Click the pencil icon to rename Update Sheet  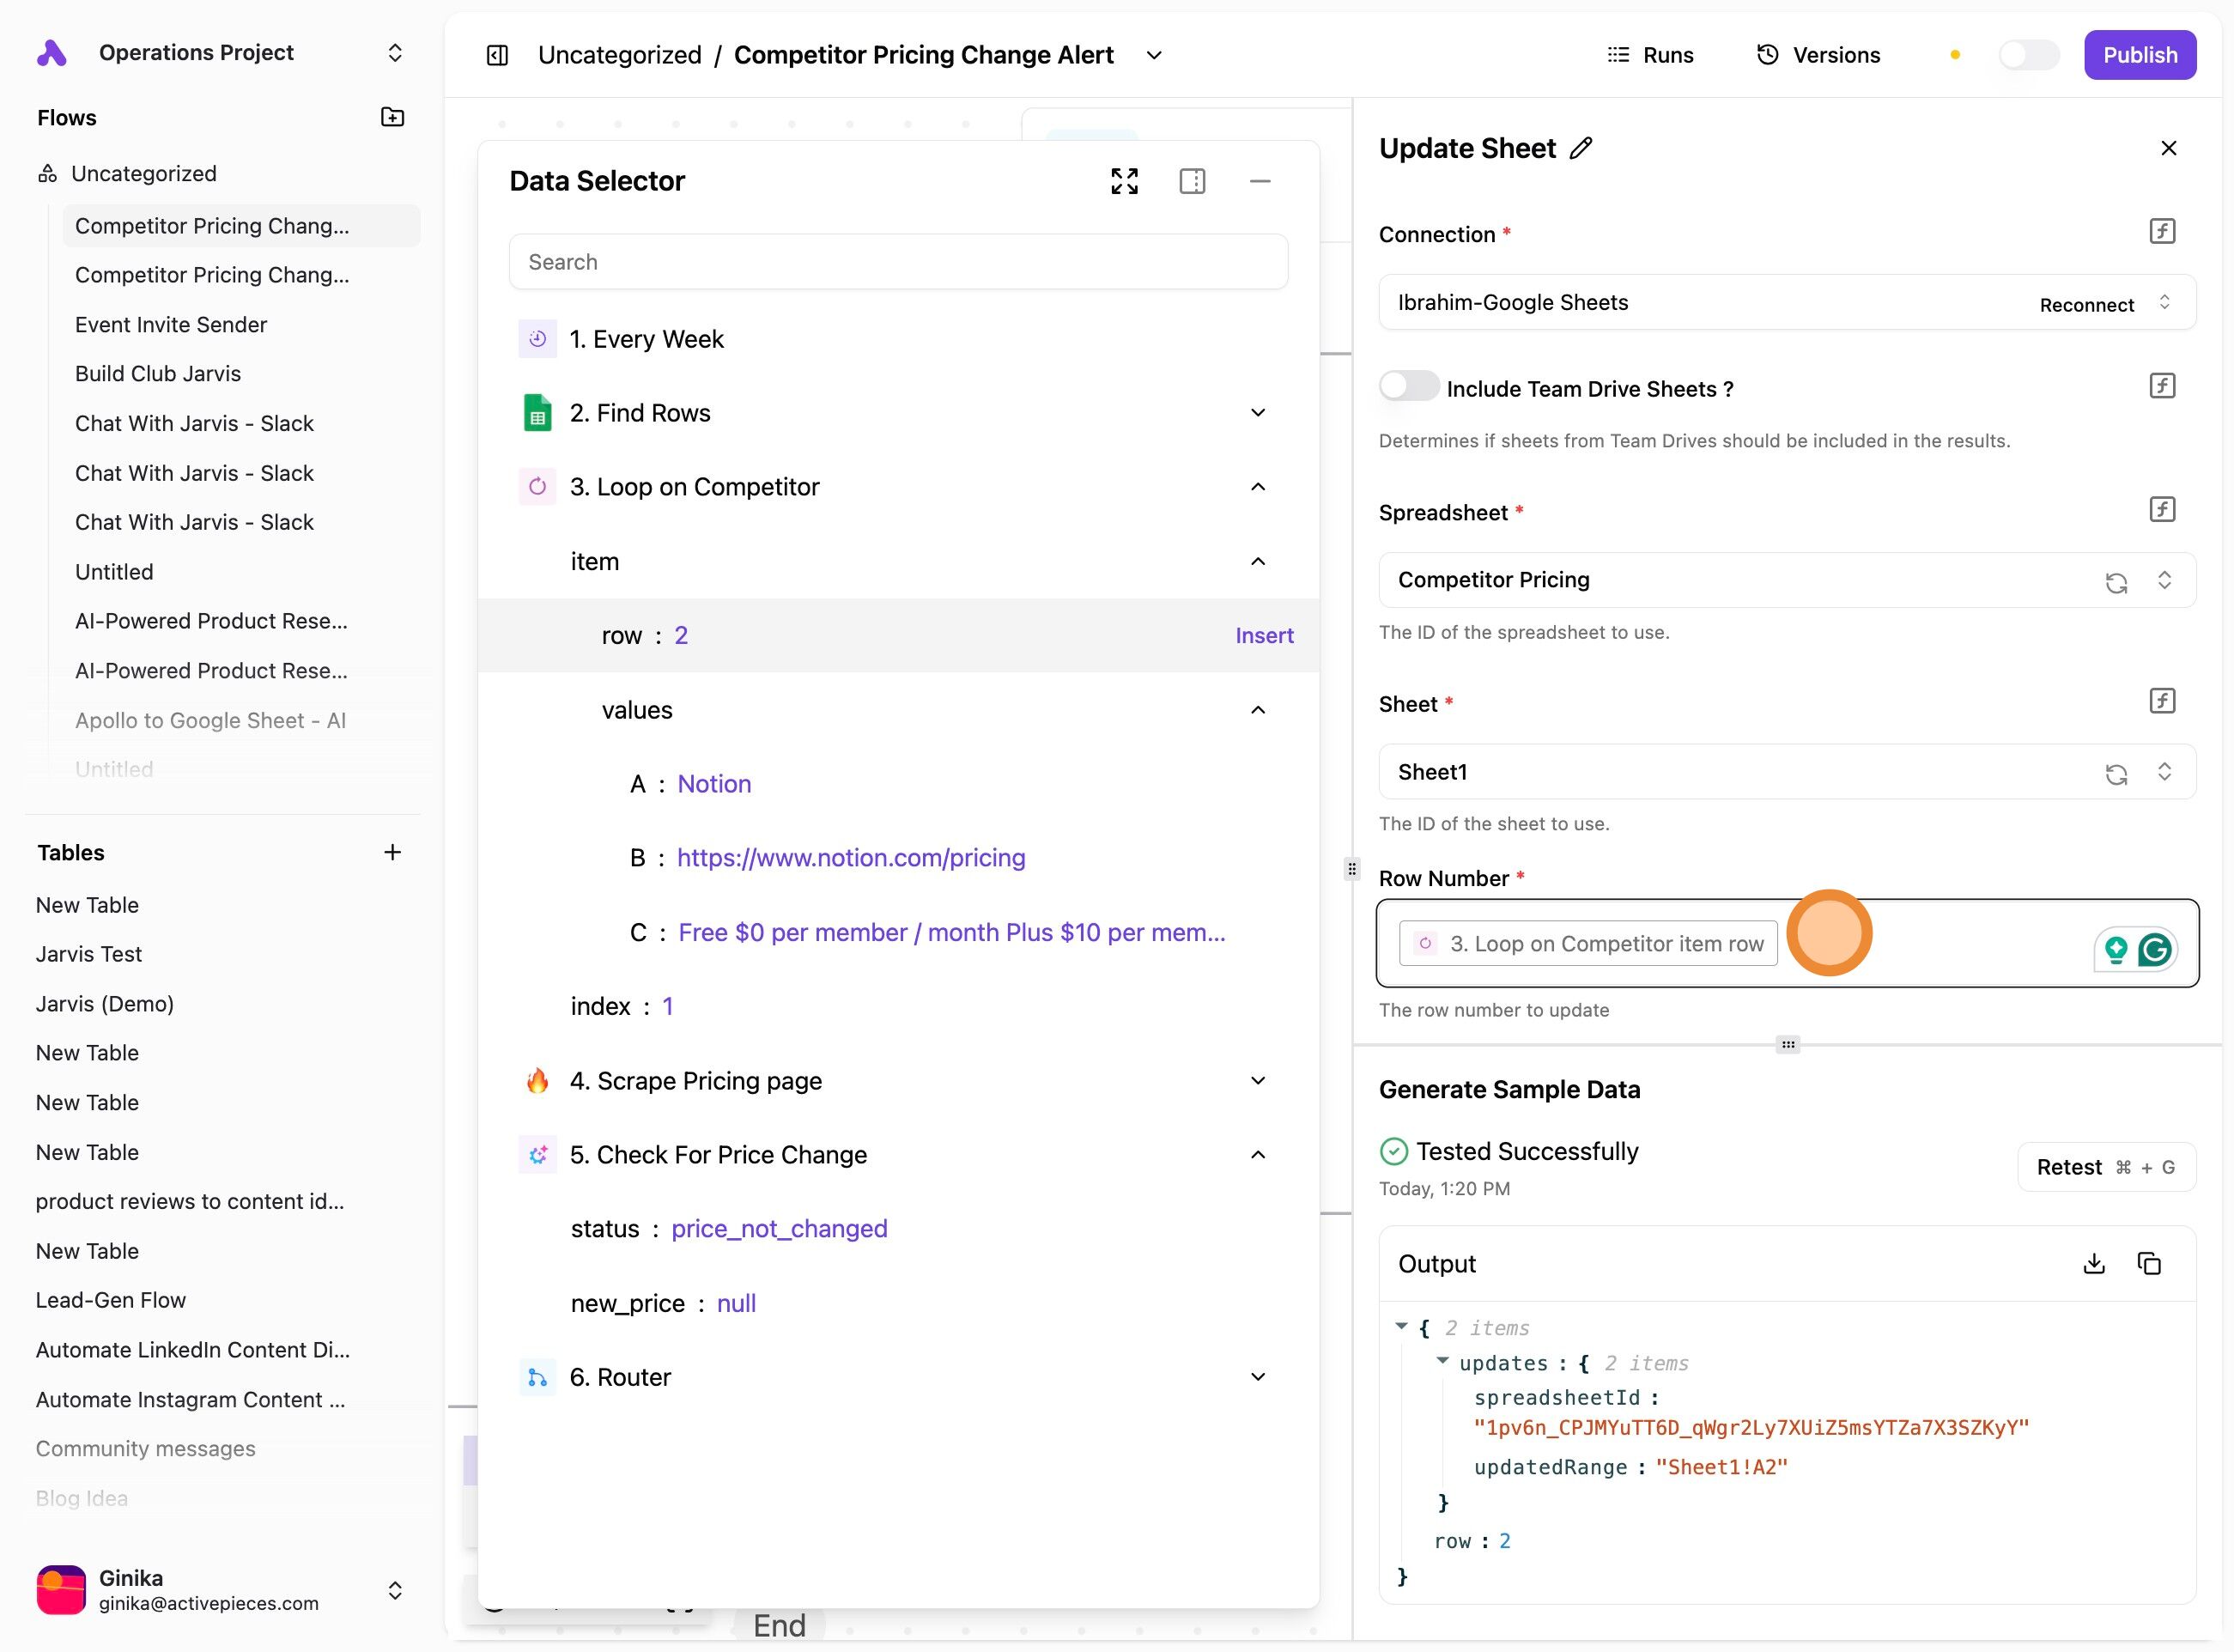point(1581,148)
